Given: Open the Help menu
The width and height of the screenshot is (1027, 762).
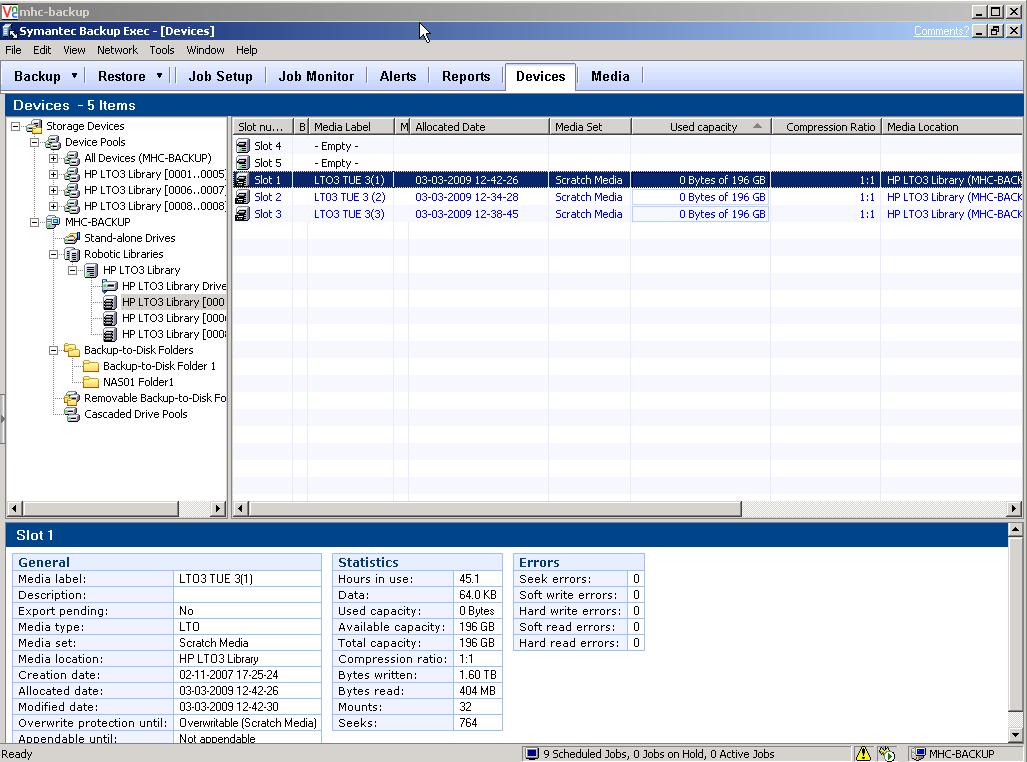Looking at the screenshot, I should point(247,50).
